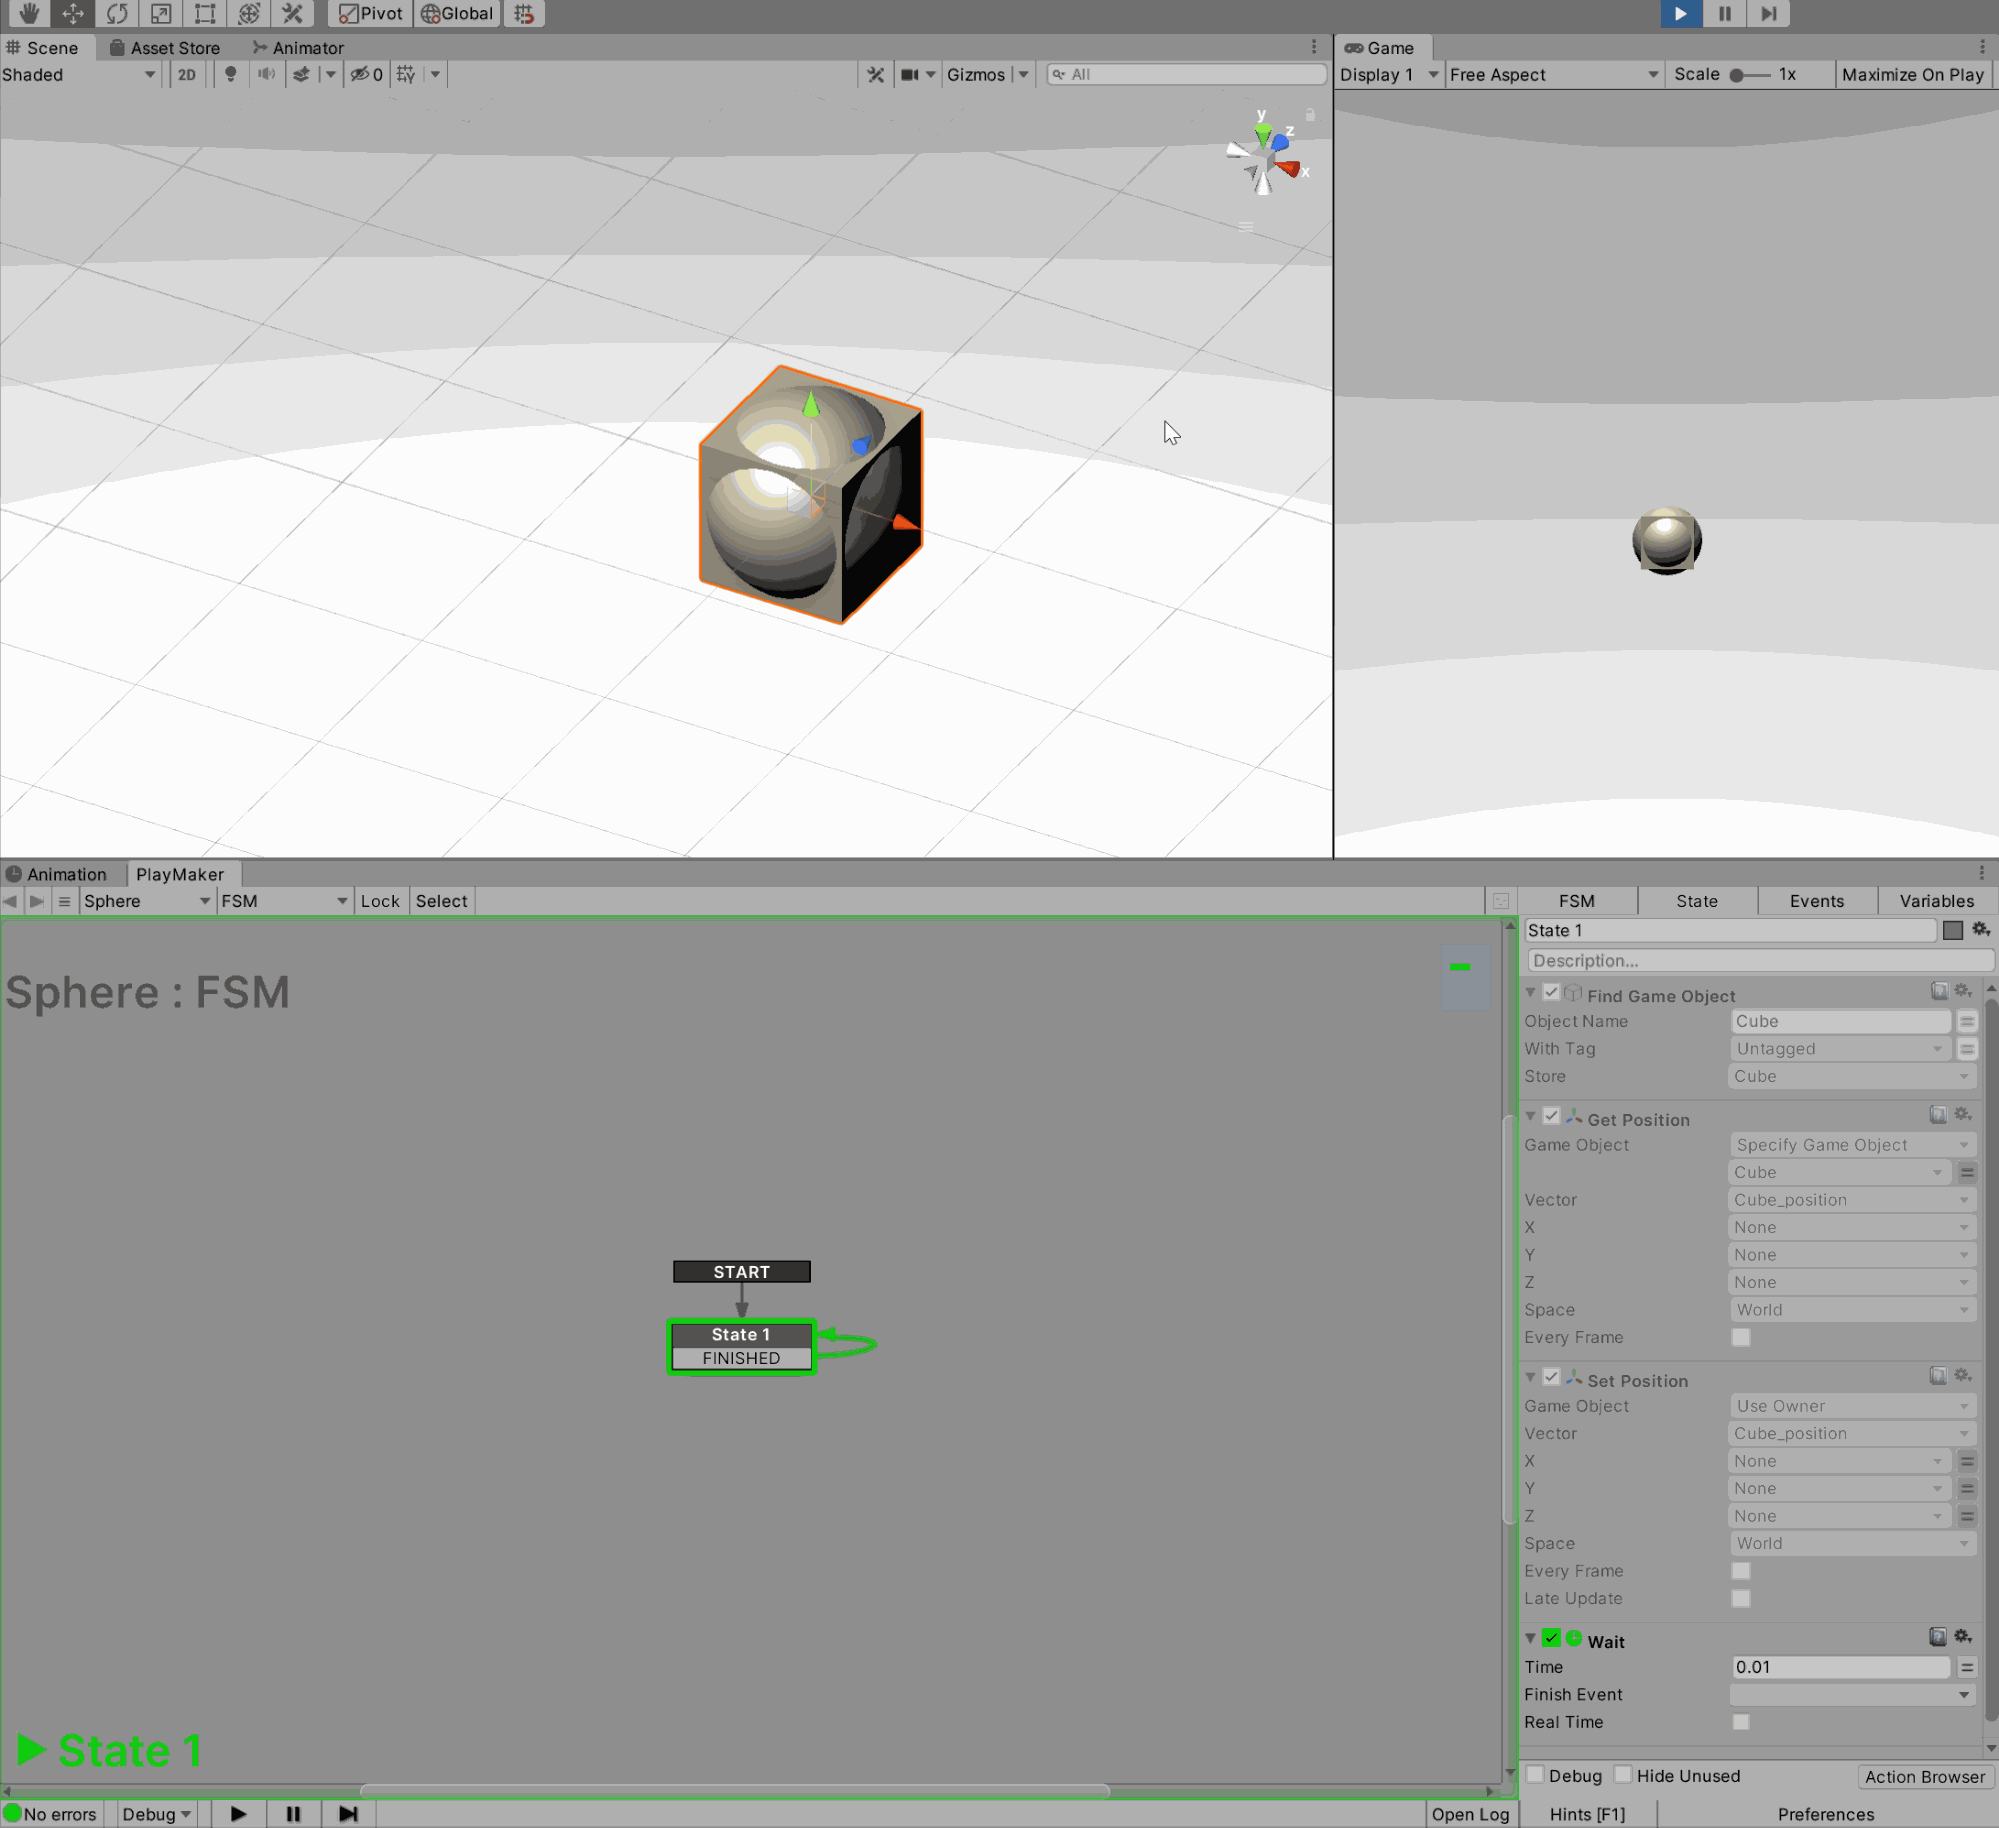Image resolution: width=1999 pixels, height=1828 pixels.
Task: Toggle 2D scene view mode
Action: pos(186,74)
